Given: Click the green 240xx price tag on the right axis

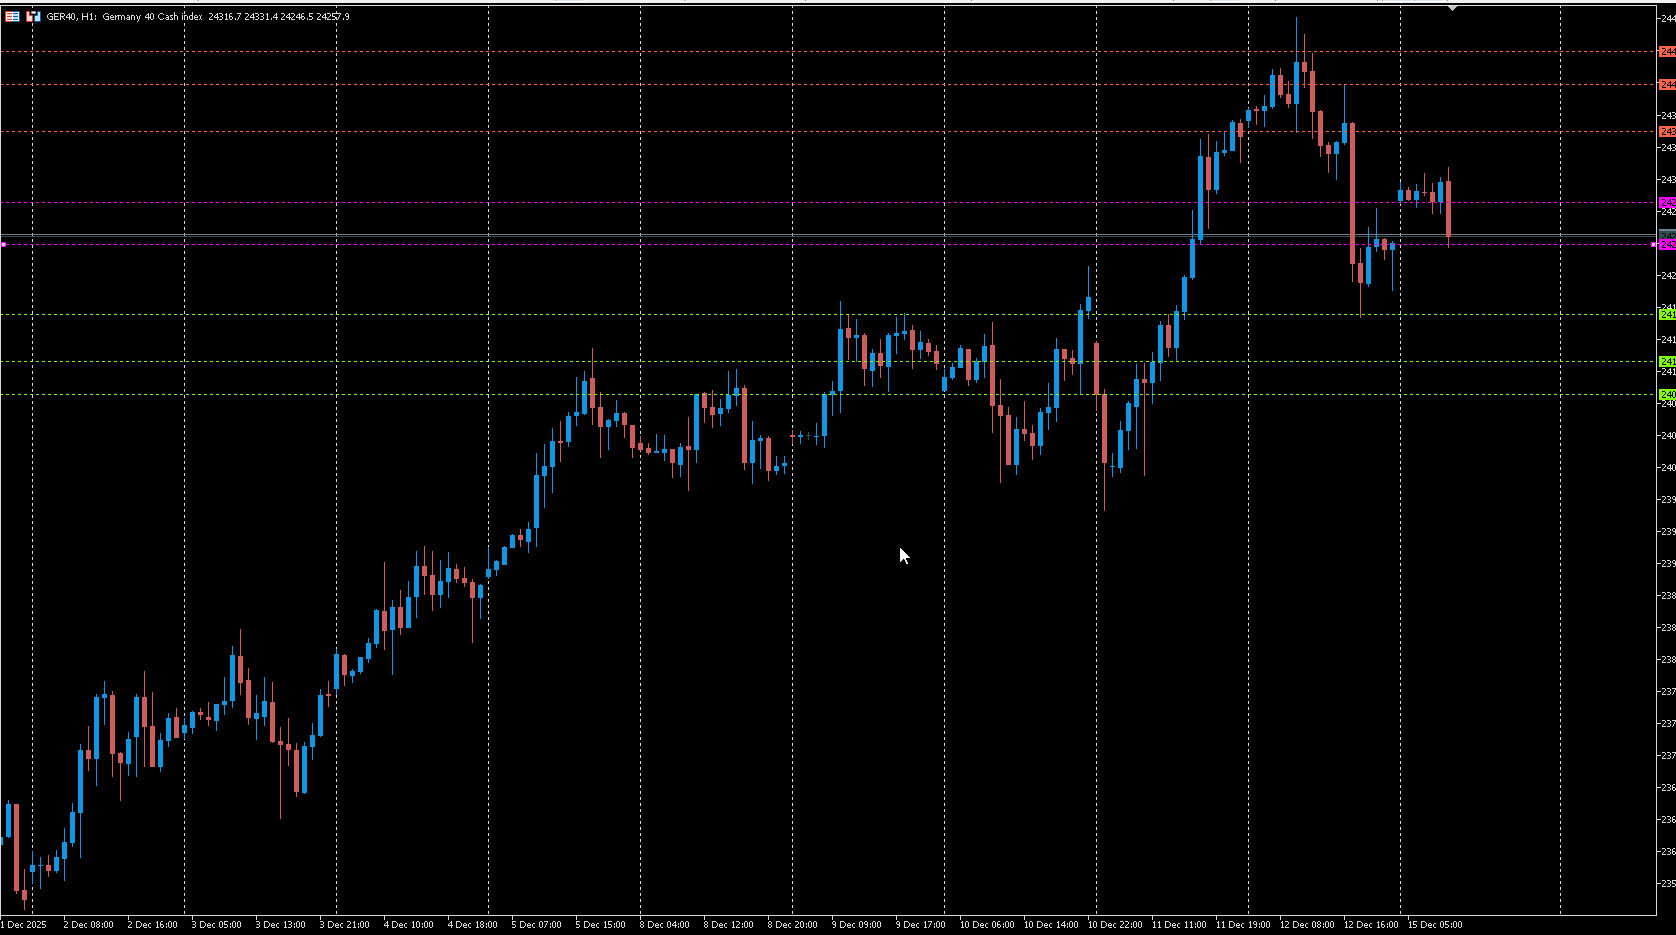Looking at the screenshot, I should tap(1665, 395).
